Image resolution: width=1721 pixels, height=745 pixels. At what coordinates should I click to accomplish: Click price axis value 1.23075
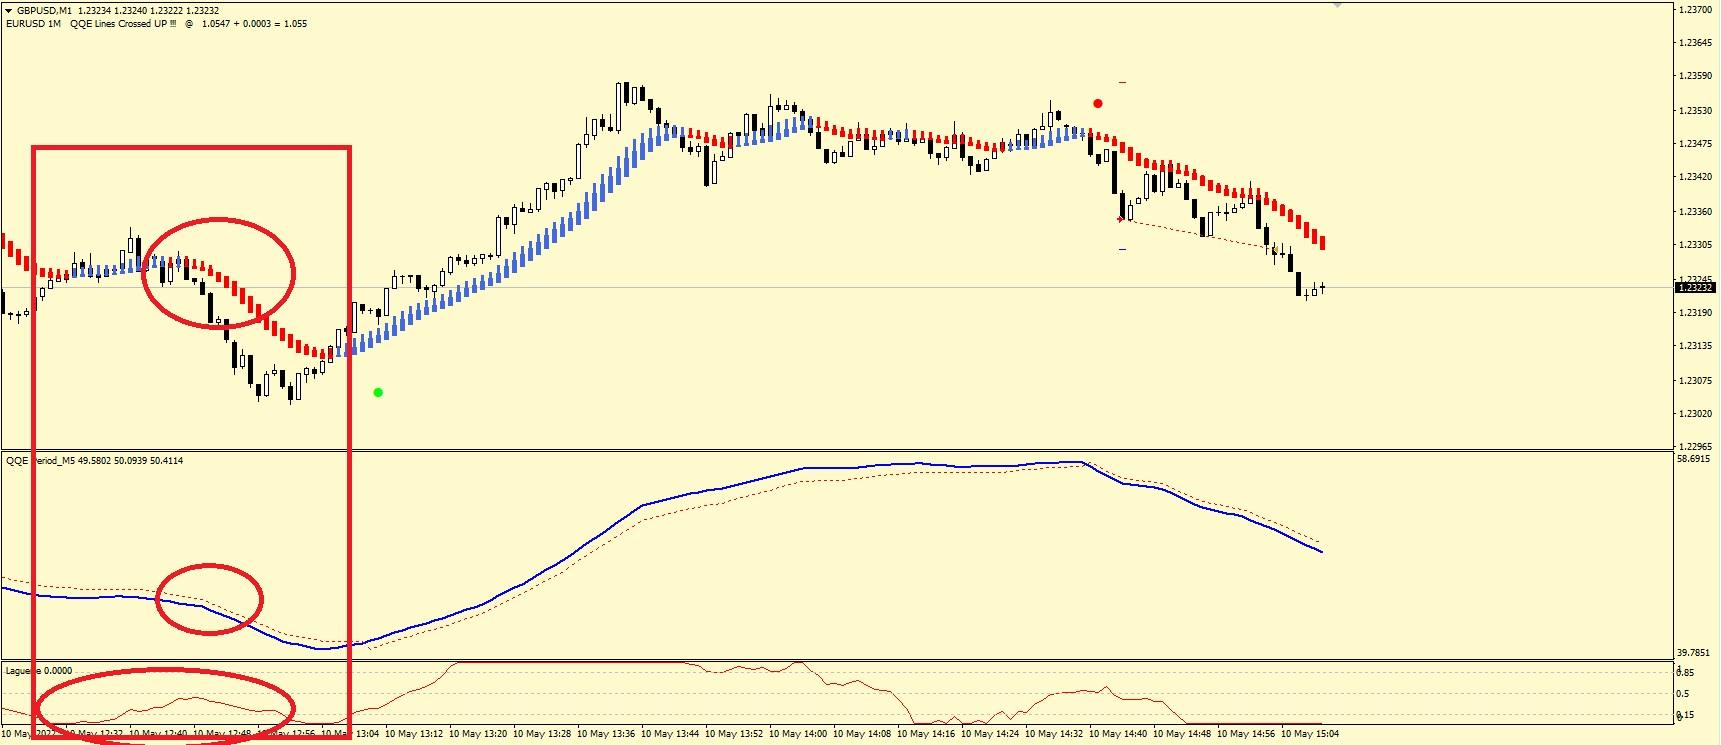(x=1695, y=381)
